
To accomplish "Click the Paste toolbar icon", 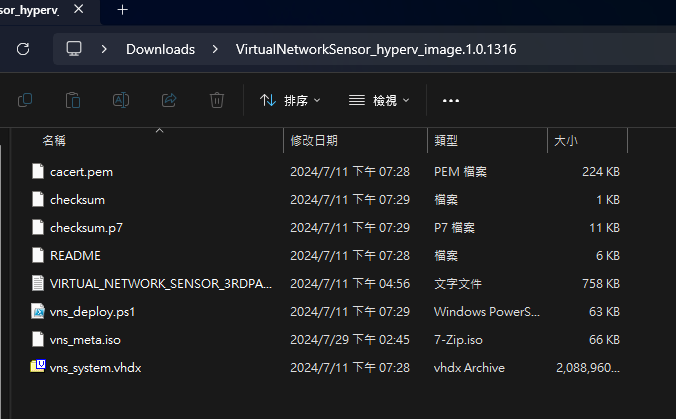I will 73,100.
